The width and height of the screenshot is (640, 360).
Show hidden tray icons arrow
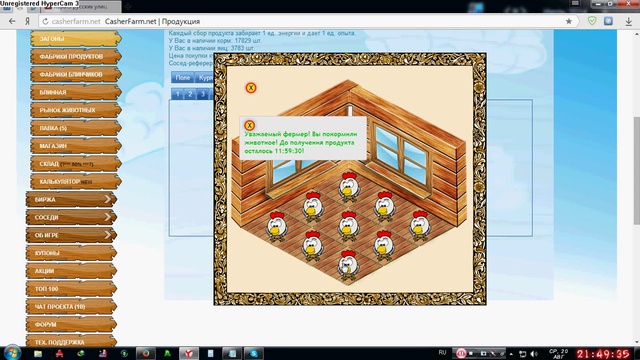511,354
